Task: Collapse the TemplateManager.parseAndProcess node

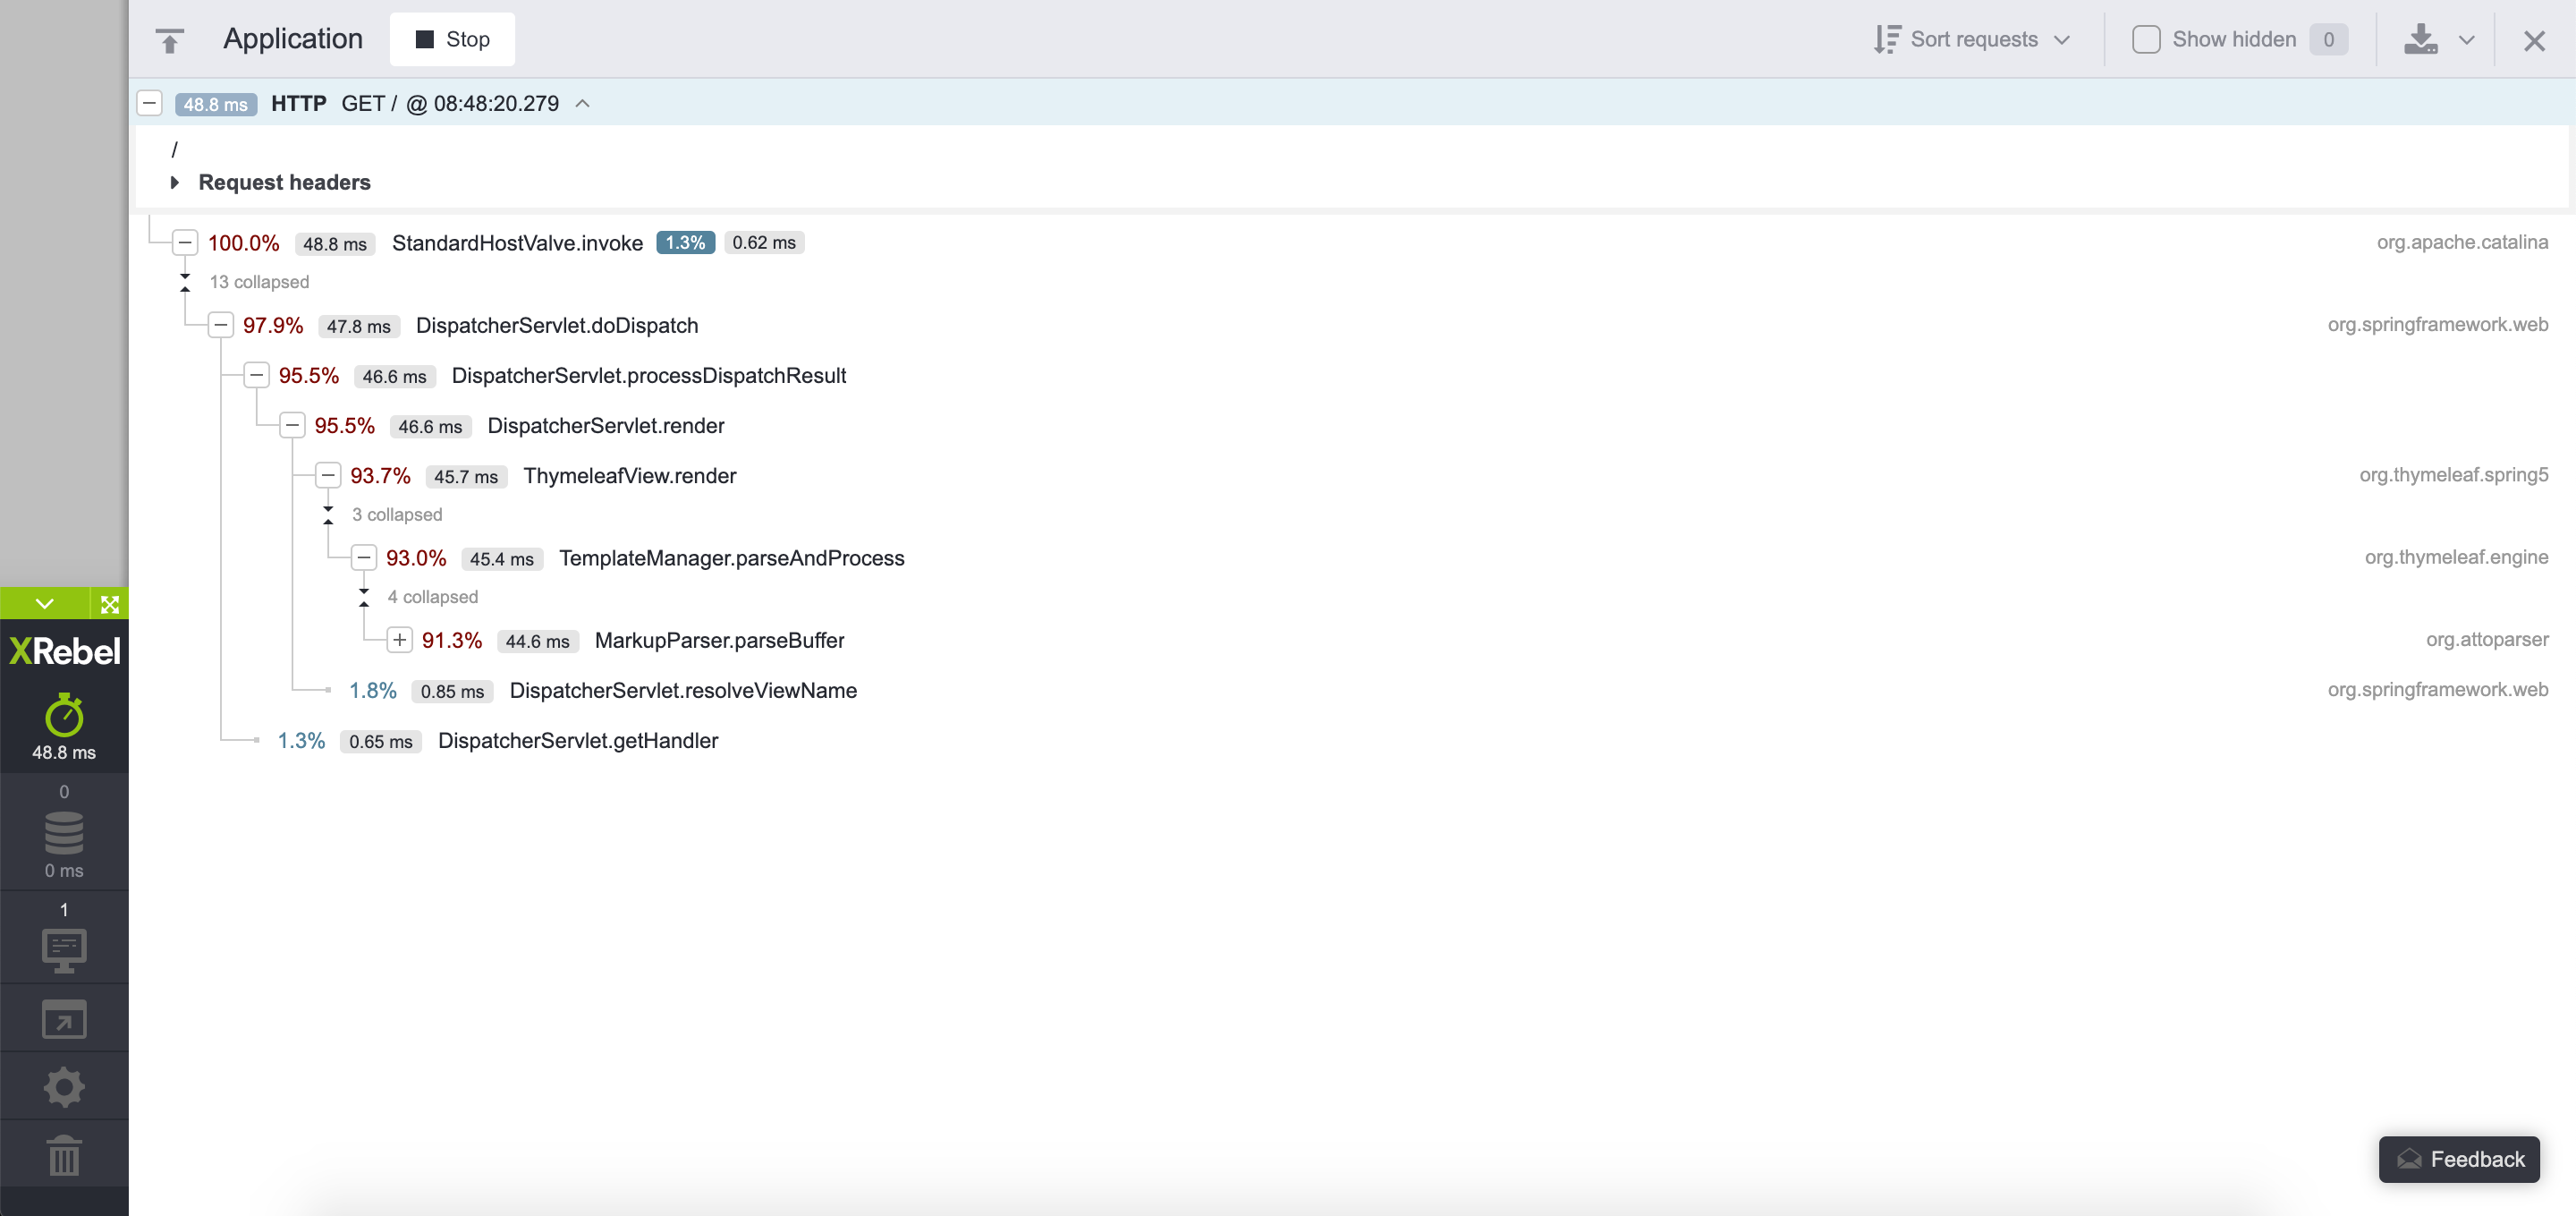Action: coord(364,557)
